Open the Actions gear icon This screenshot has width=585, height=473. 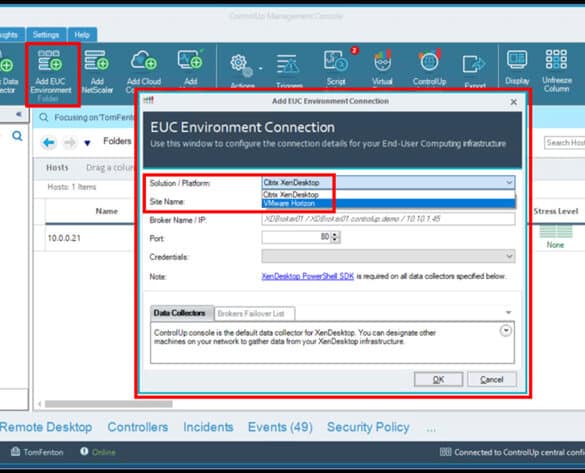click(x=241, y=64)
